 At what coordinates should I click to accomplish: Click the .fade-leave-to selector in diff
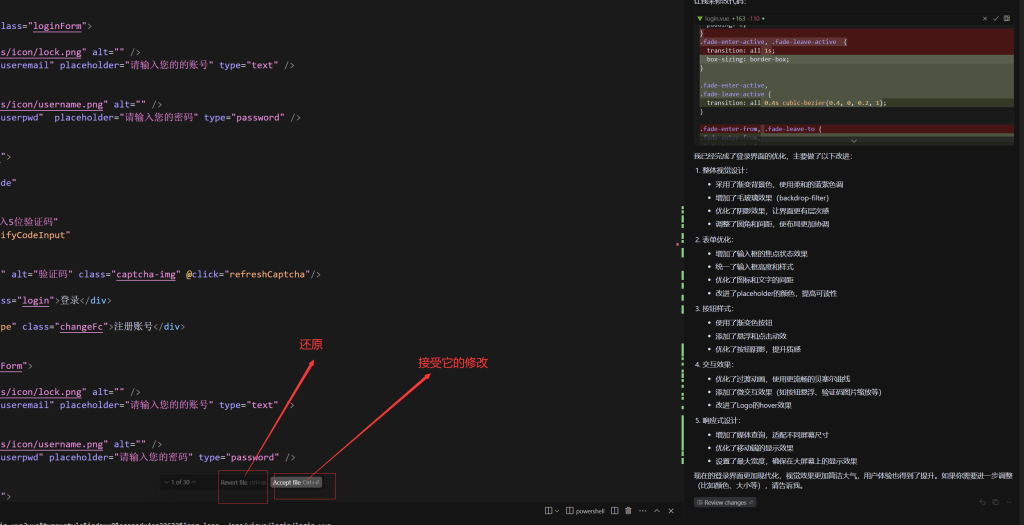[x=790, y=129]
